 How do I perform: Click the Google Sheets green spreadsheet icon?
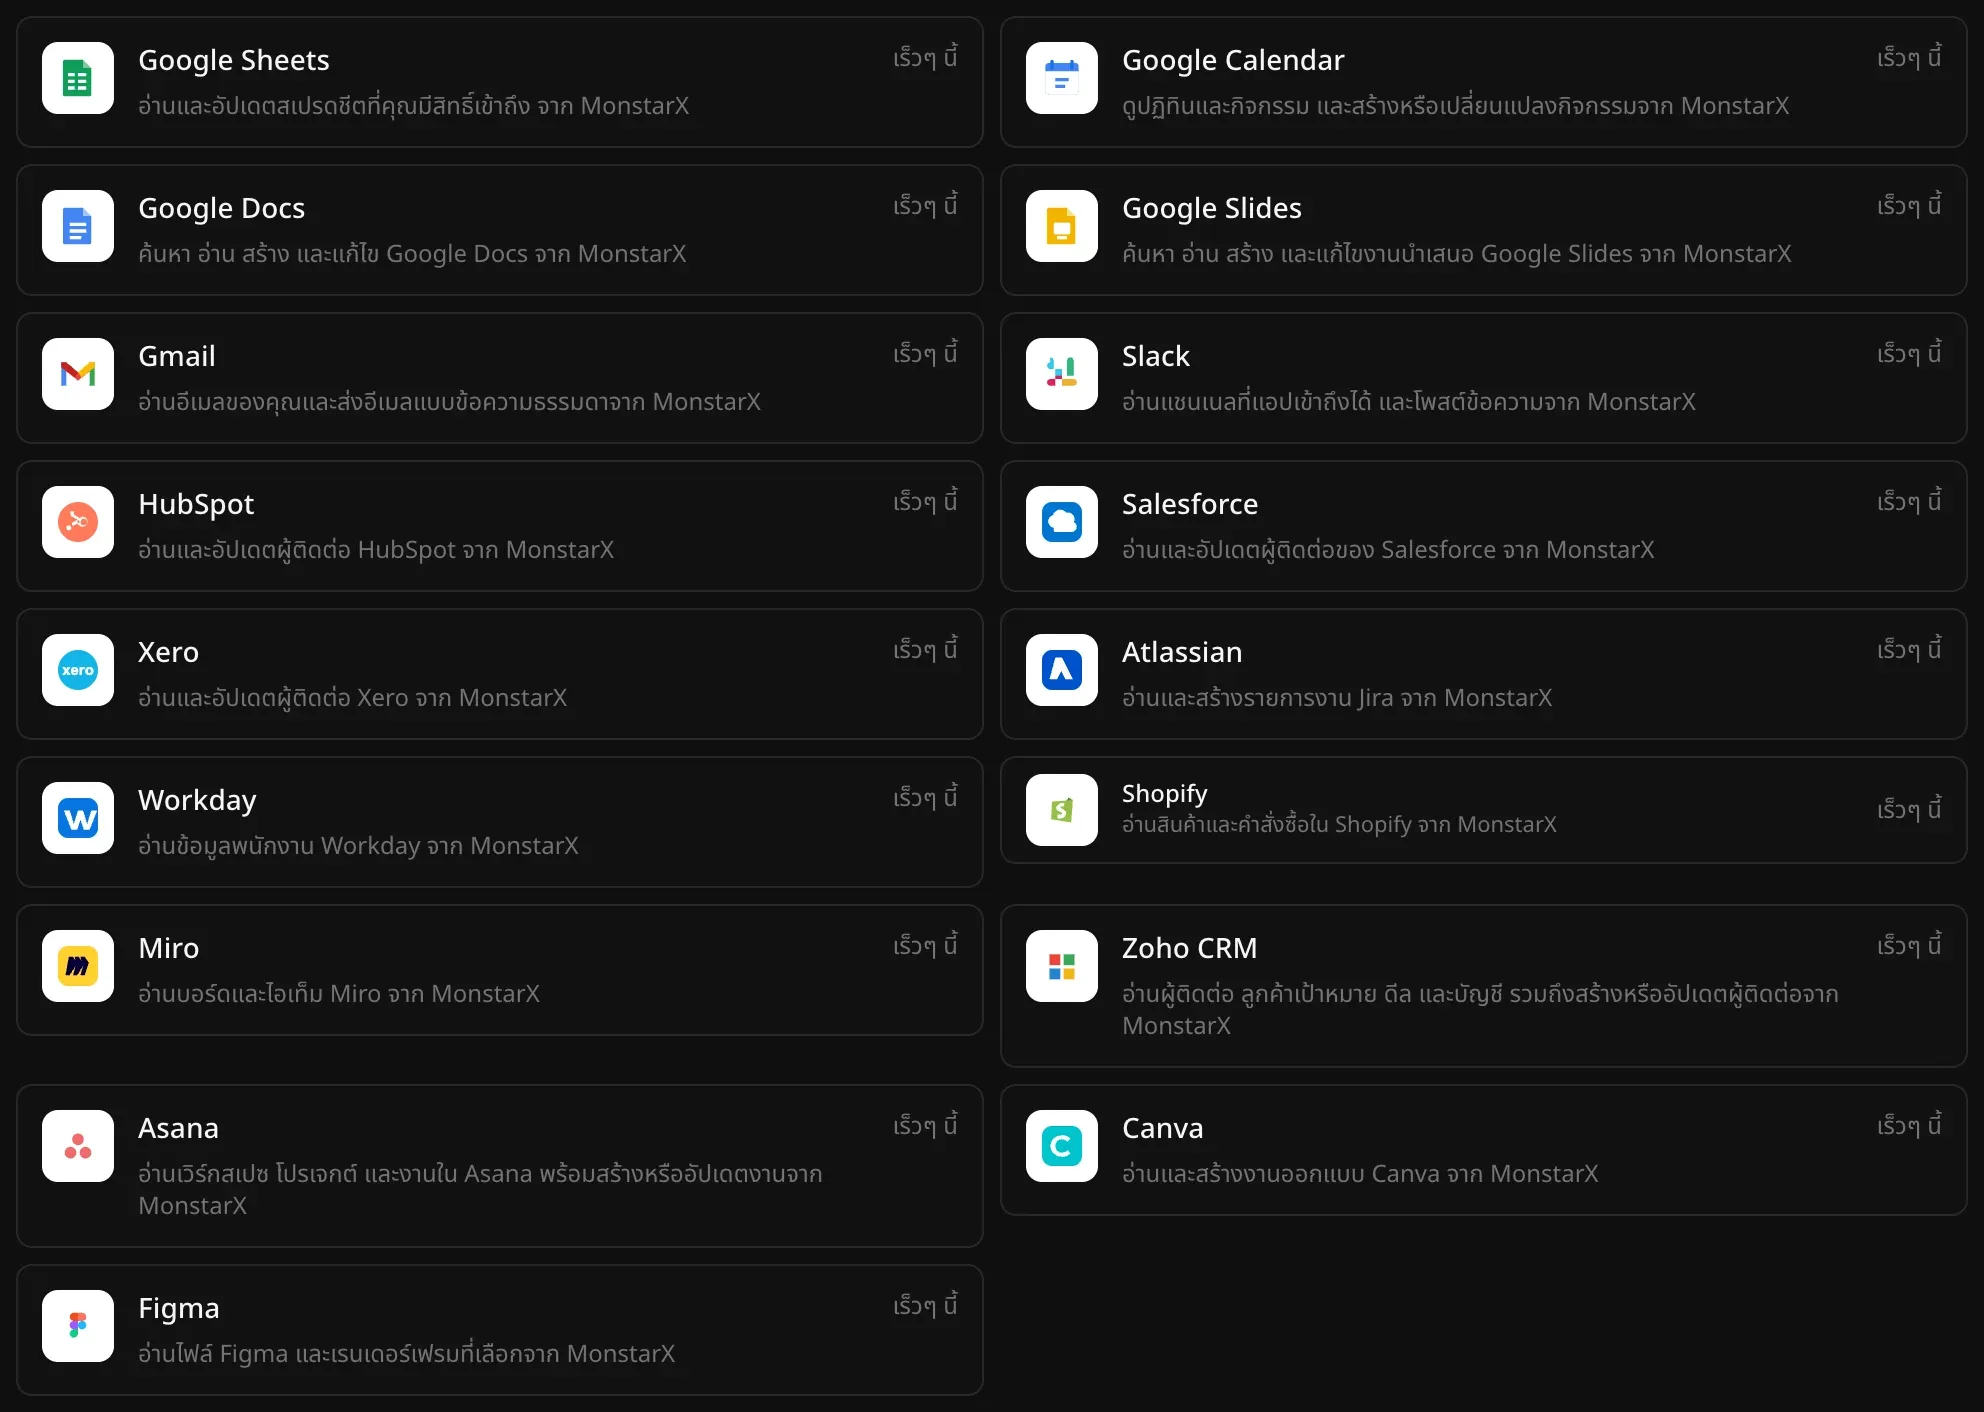pos(78,78)
